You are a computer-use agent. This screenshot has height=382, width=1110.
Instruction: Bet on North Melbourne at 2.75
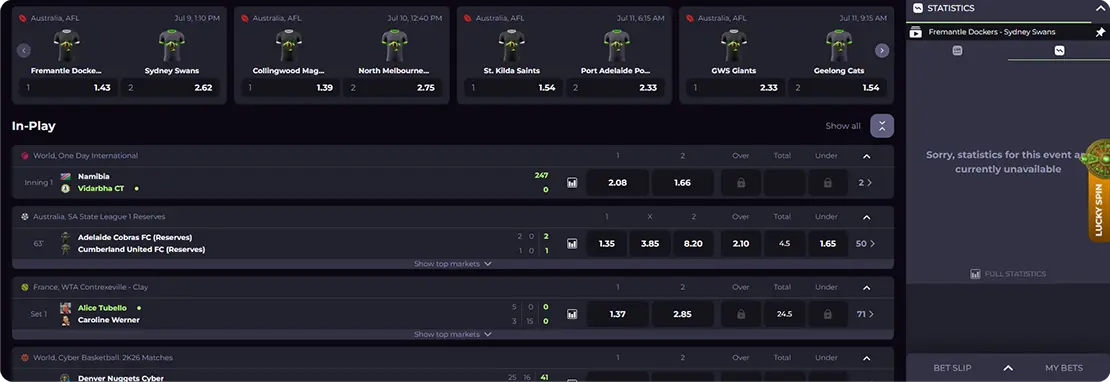(x=393, y=88)
